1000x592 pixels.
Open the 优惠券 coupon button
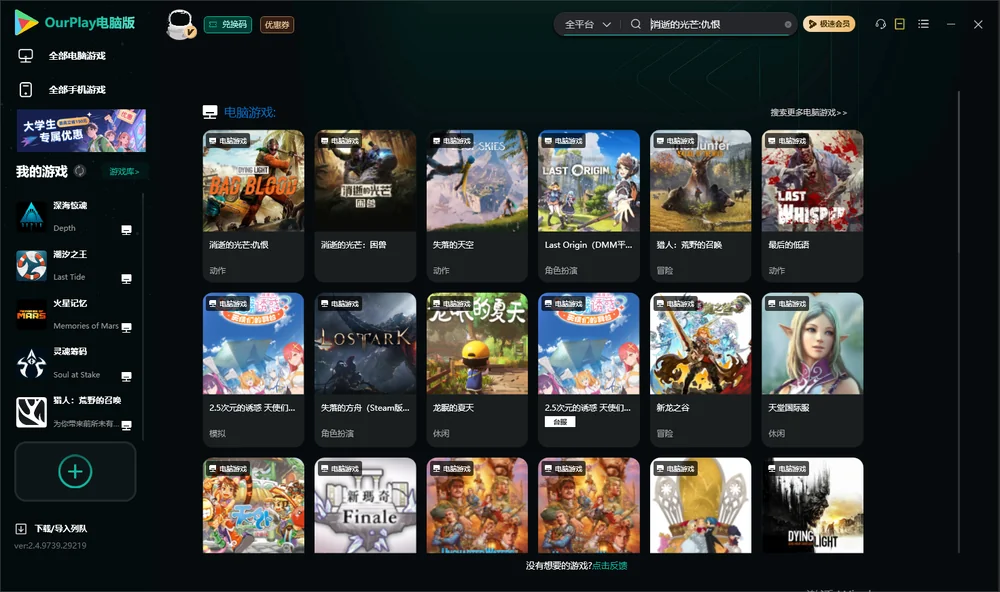click(x=277, y=25)
